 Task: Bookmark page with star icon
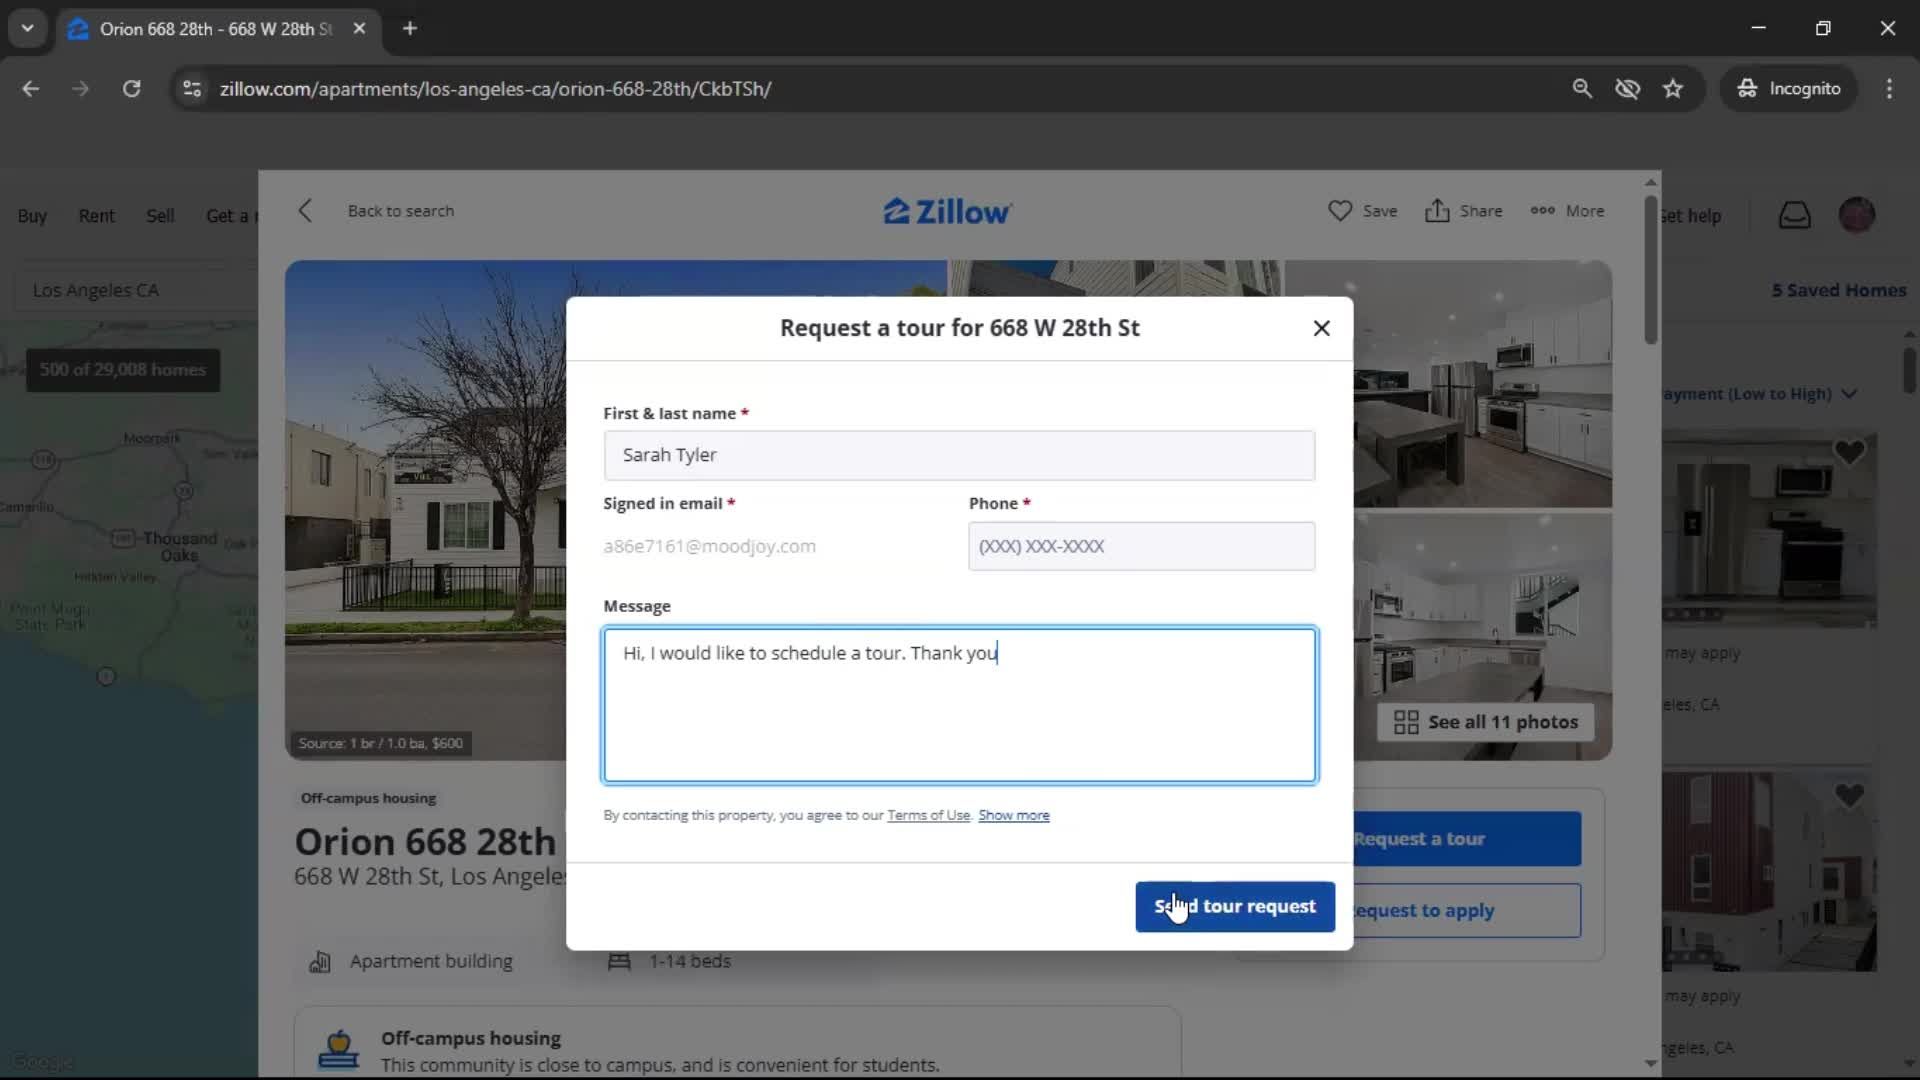pyautogui.click(x=1673, y=89)
